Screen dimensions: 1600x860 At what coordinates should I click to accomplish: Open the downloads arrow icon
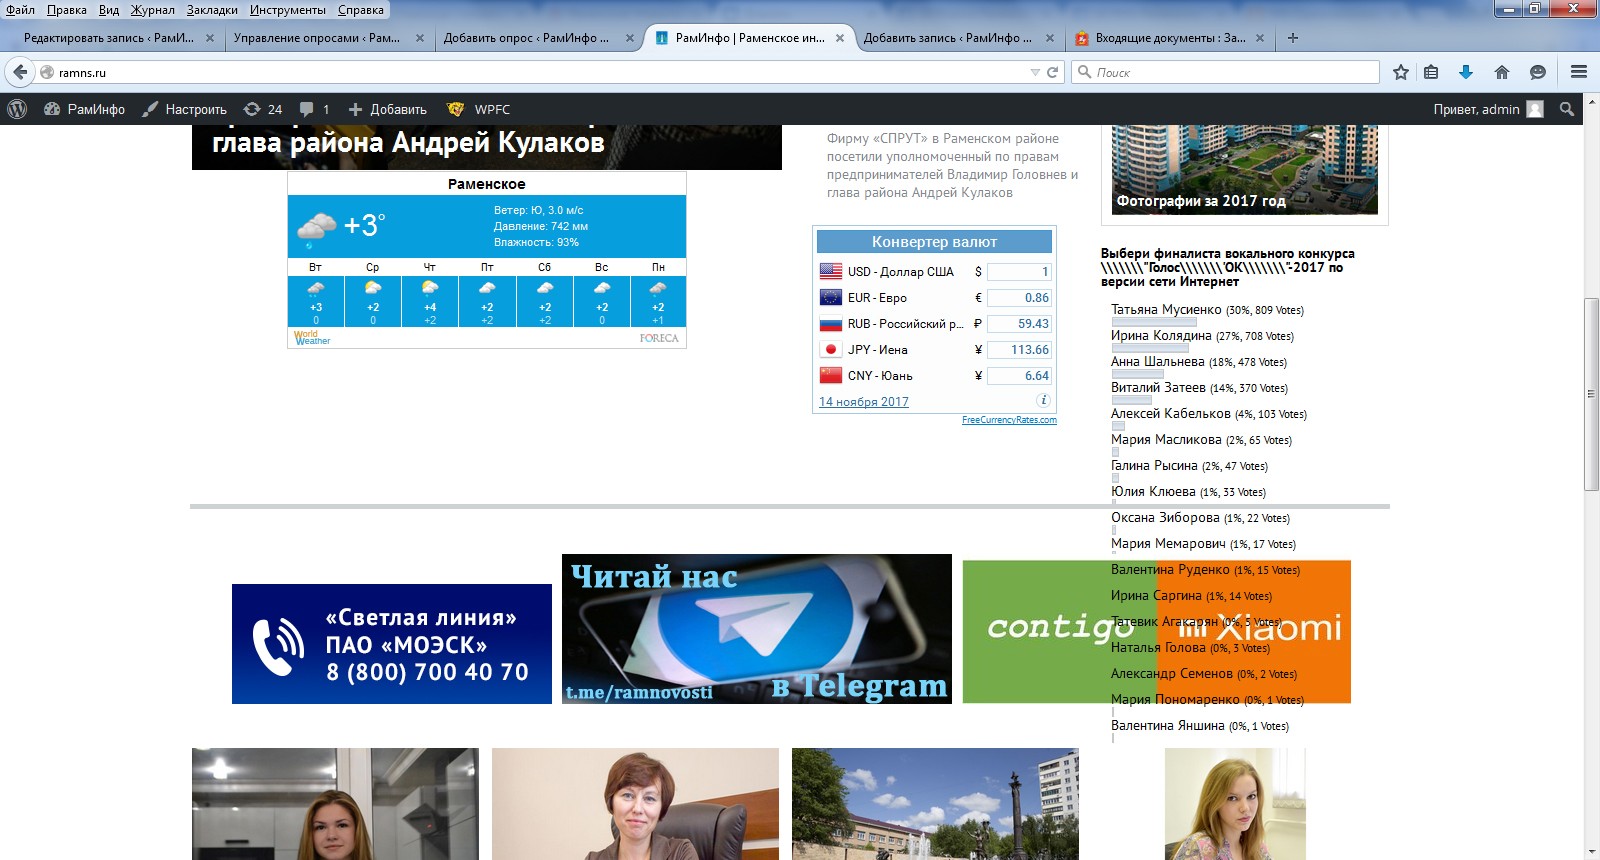(x=1466, y=72)
